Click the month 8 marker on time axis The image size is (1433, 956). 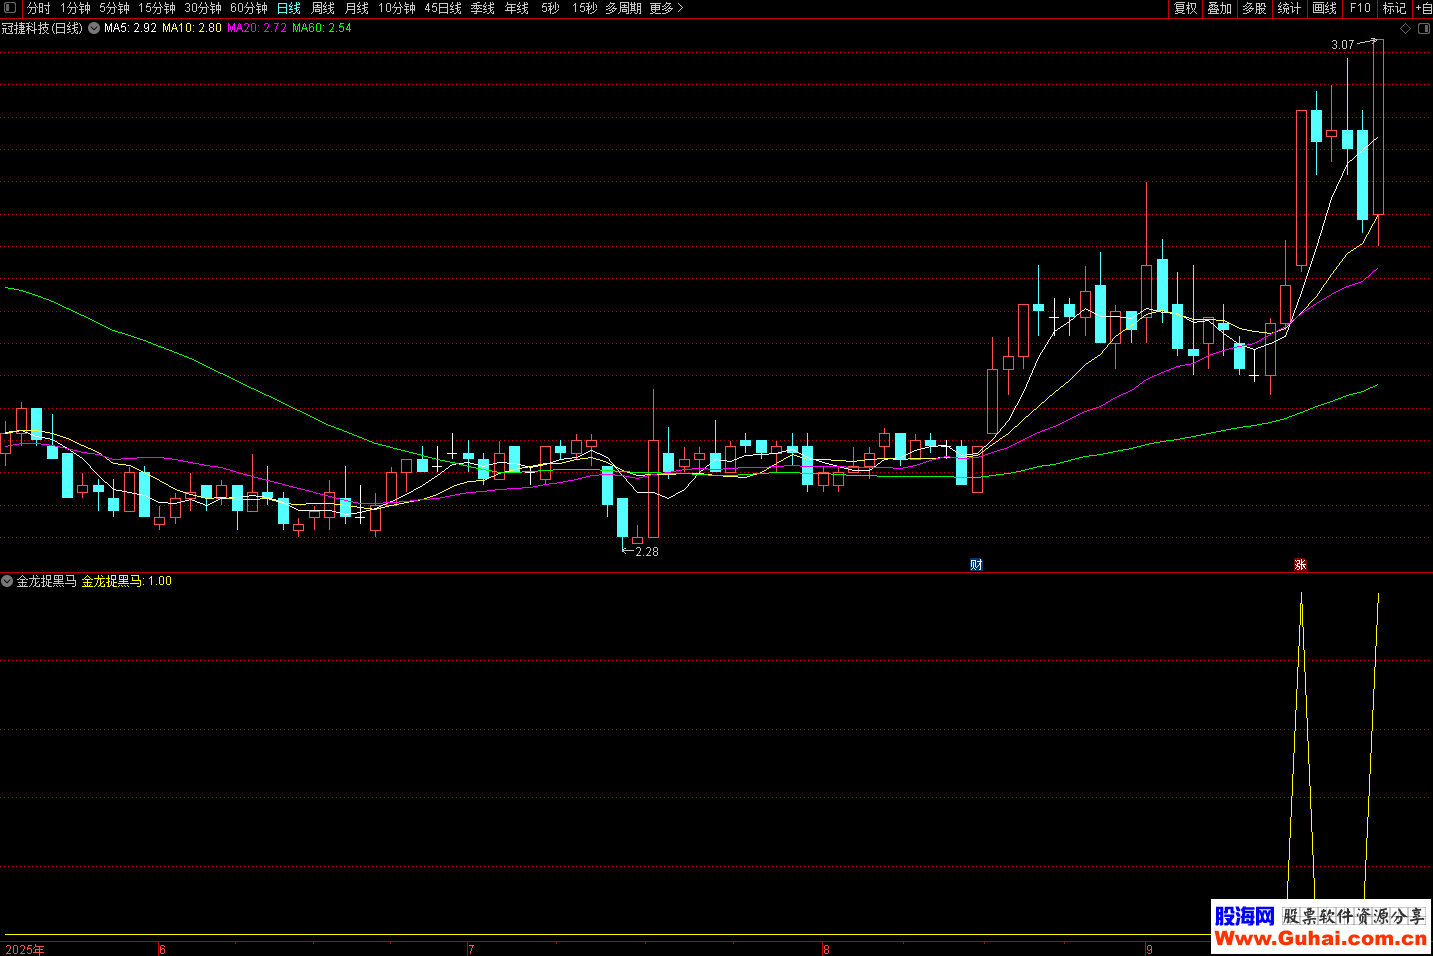click(826, 949)
